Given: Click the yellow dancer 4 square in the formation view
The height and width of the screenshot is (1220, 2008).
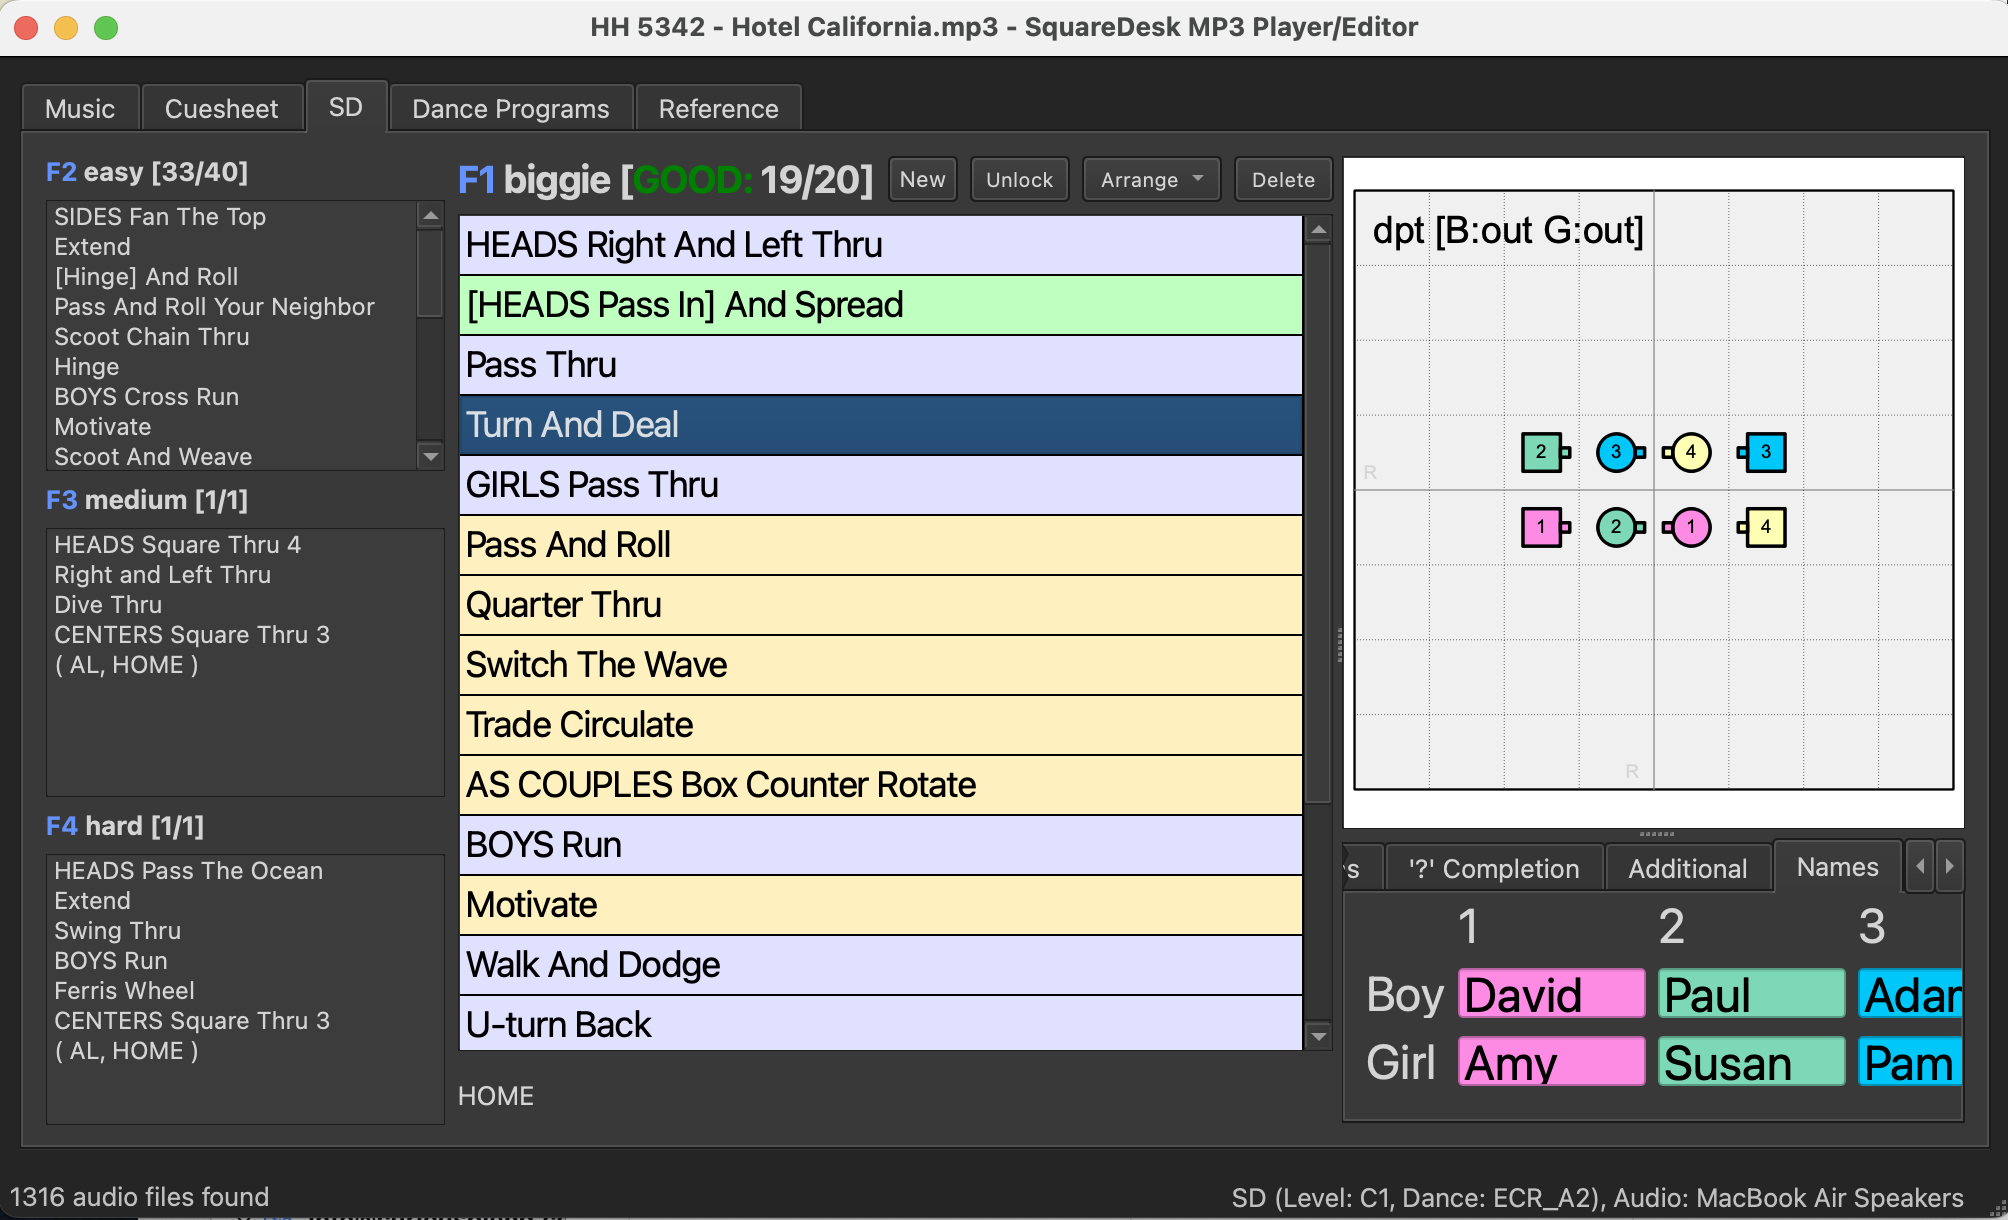Looking at the screenshot, I should [1767, 527].
